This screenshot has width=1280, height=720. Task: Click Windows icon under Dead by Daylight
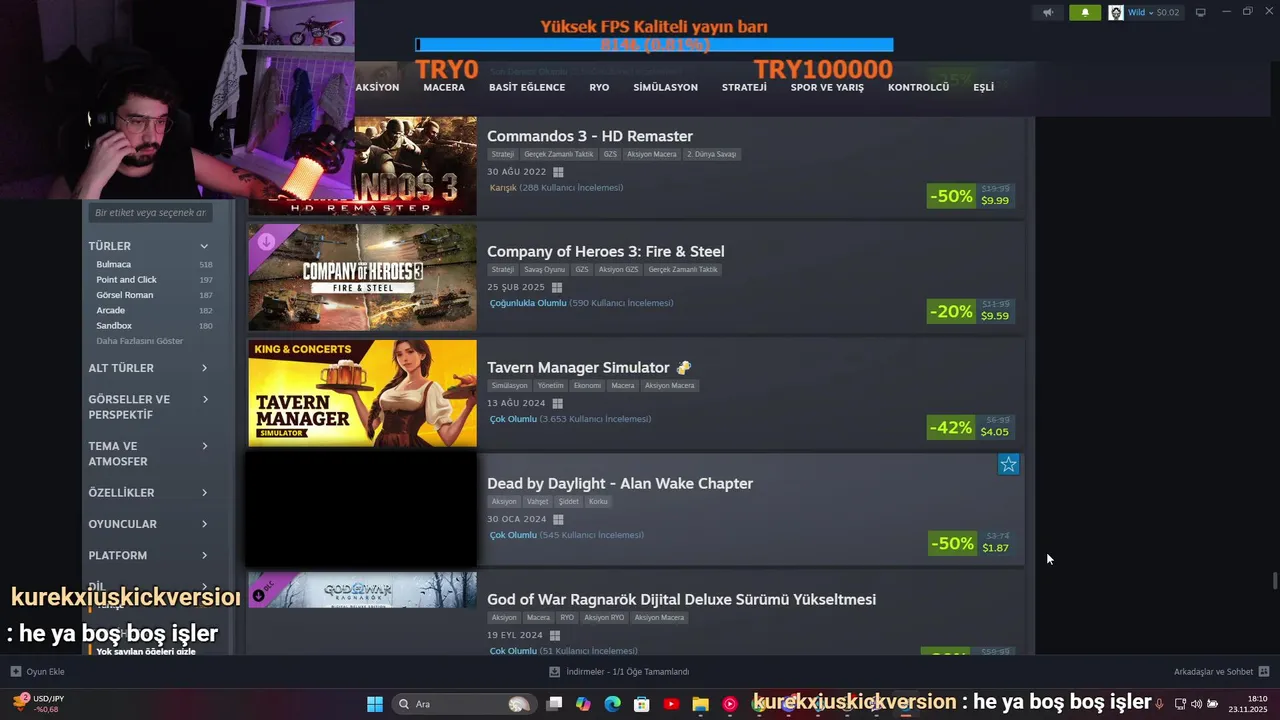[558, 520]
